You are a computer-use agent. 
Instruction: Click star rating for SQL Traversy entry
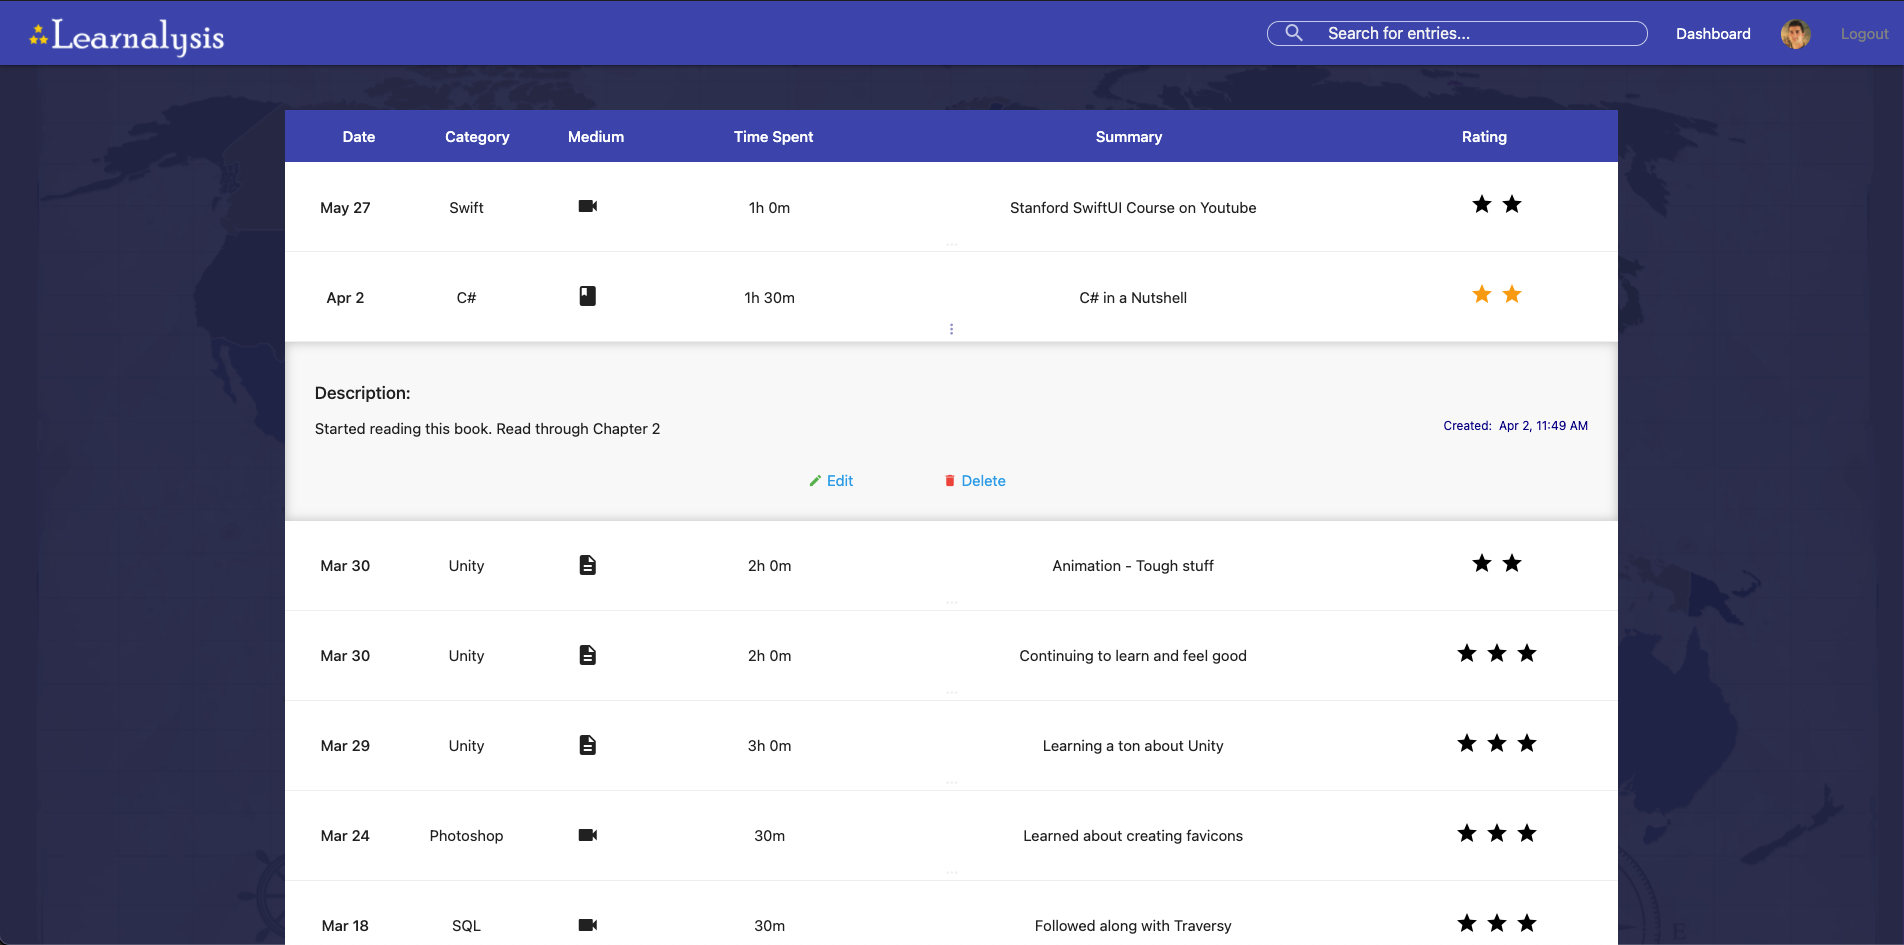coord(1497,923)
